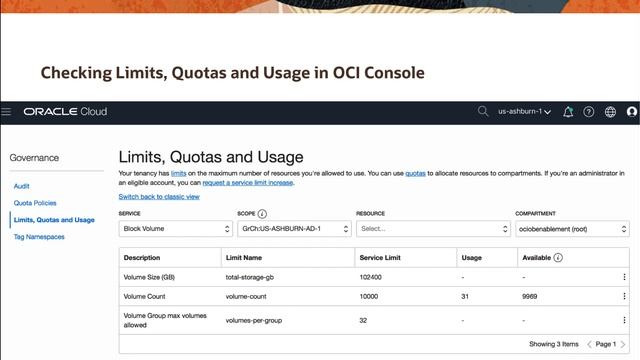
Task: Open actions menu for volumes-per-group row
Action: [x=624, y=320]
